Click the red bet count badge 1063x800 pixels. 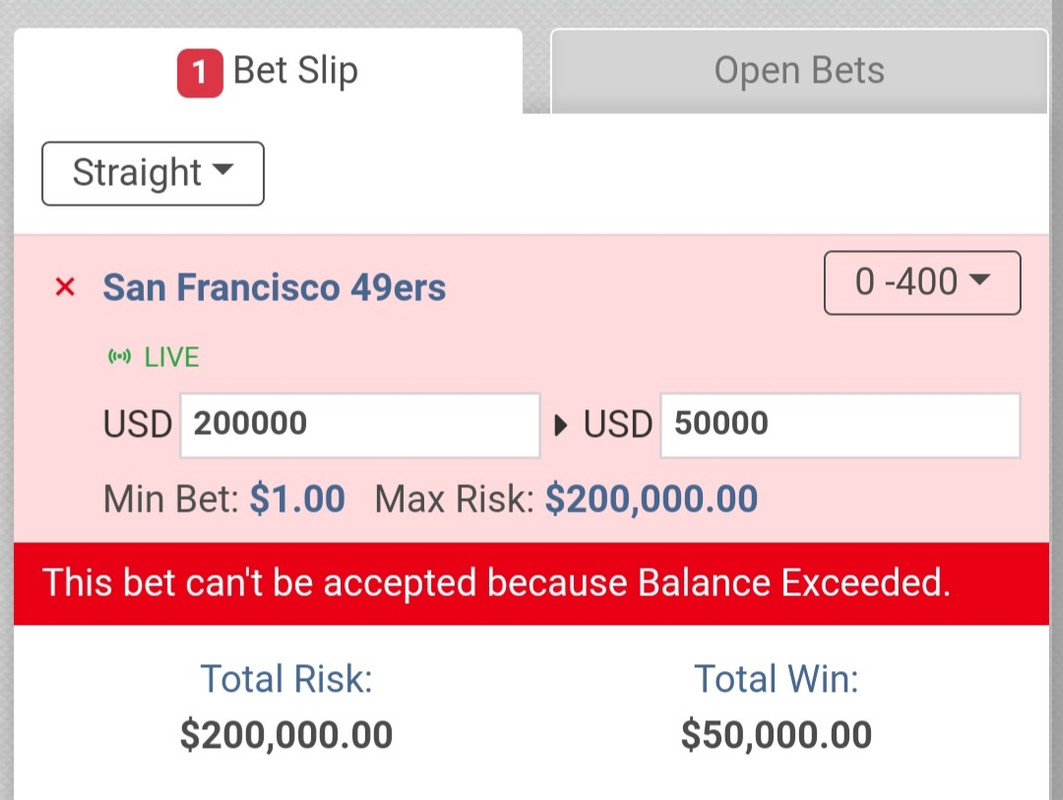coord(200,73)
